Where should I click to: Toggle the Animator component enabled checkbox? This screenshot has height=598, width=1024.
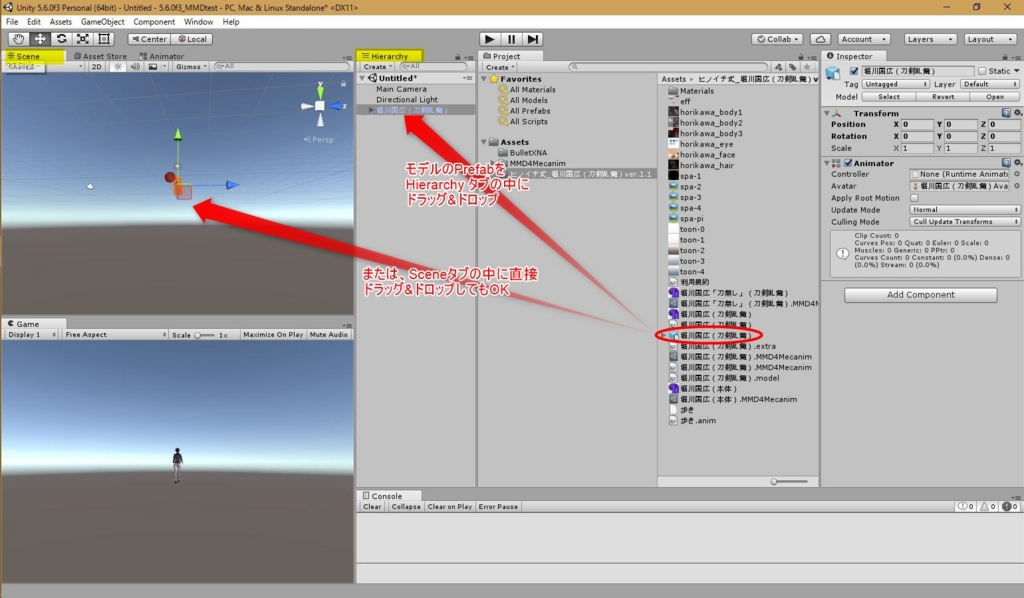click(848, 163)
